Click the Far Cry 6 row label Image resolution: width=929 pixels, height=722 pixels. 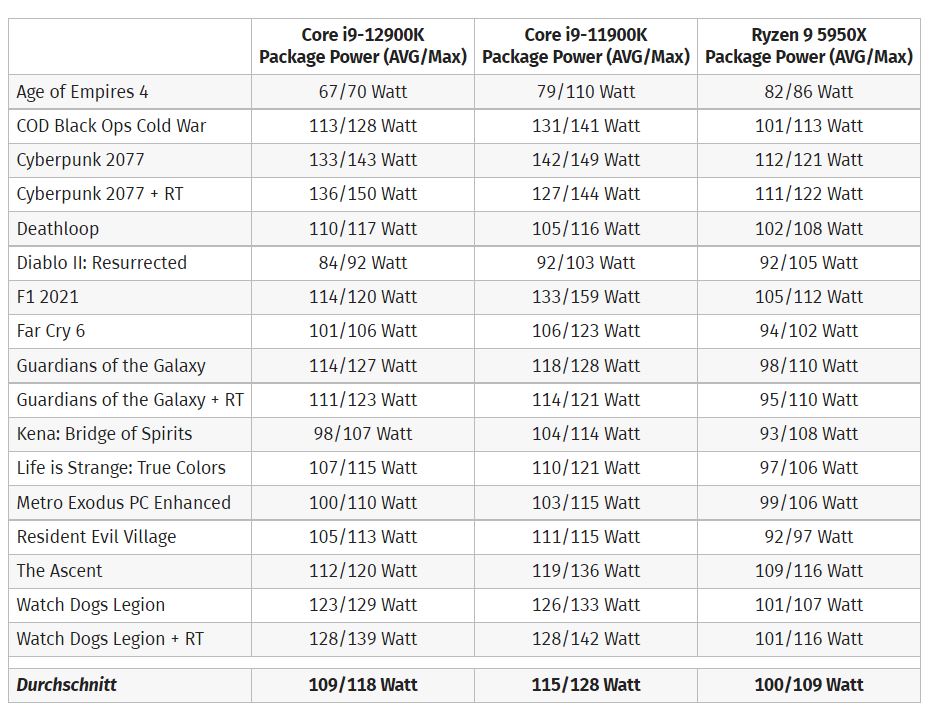pos(51,331)
